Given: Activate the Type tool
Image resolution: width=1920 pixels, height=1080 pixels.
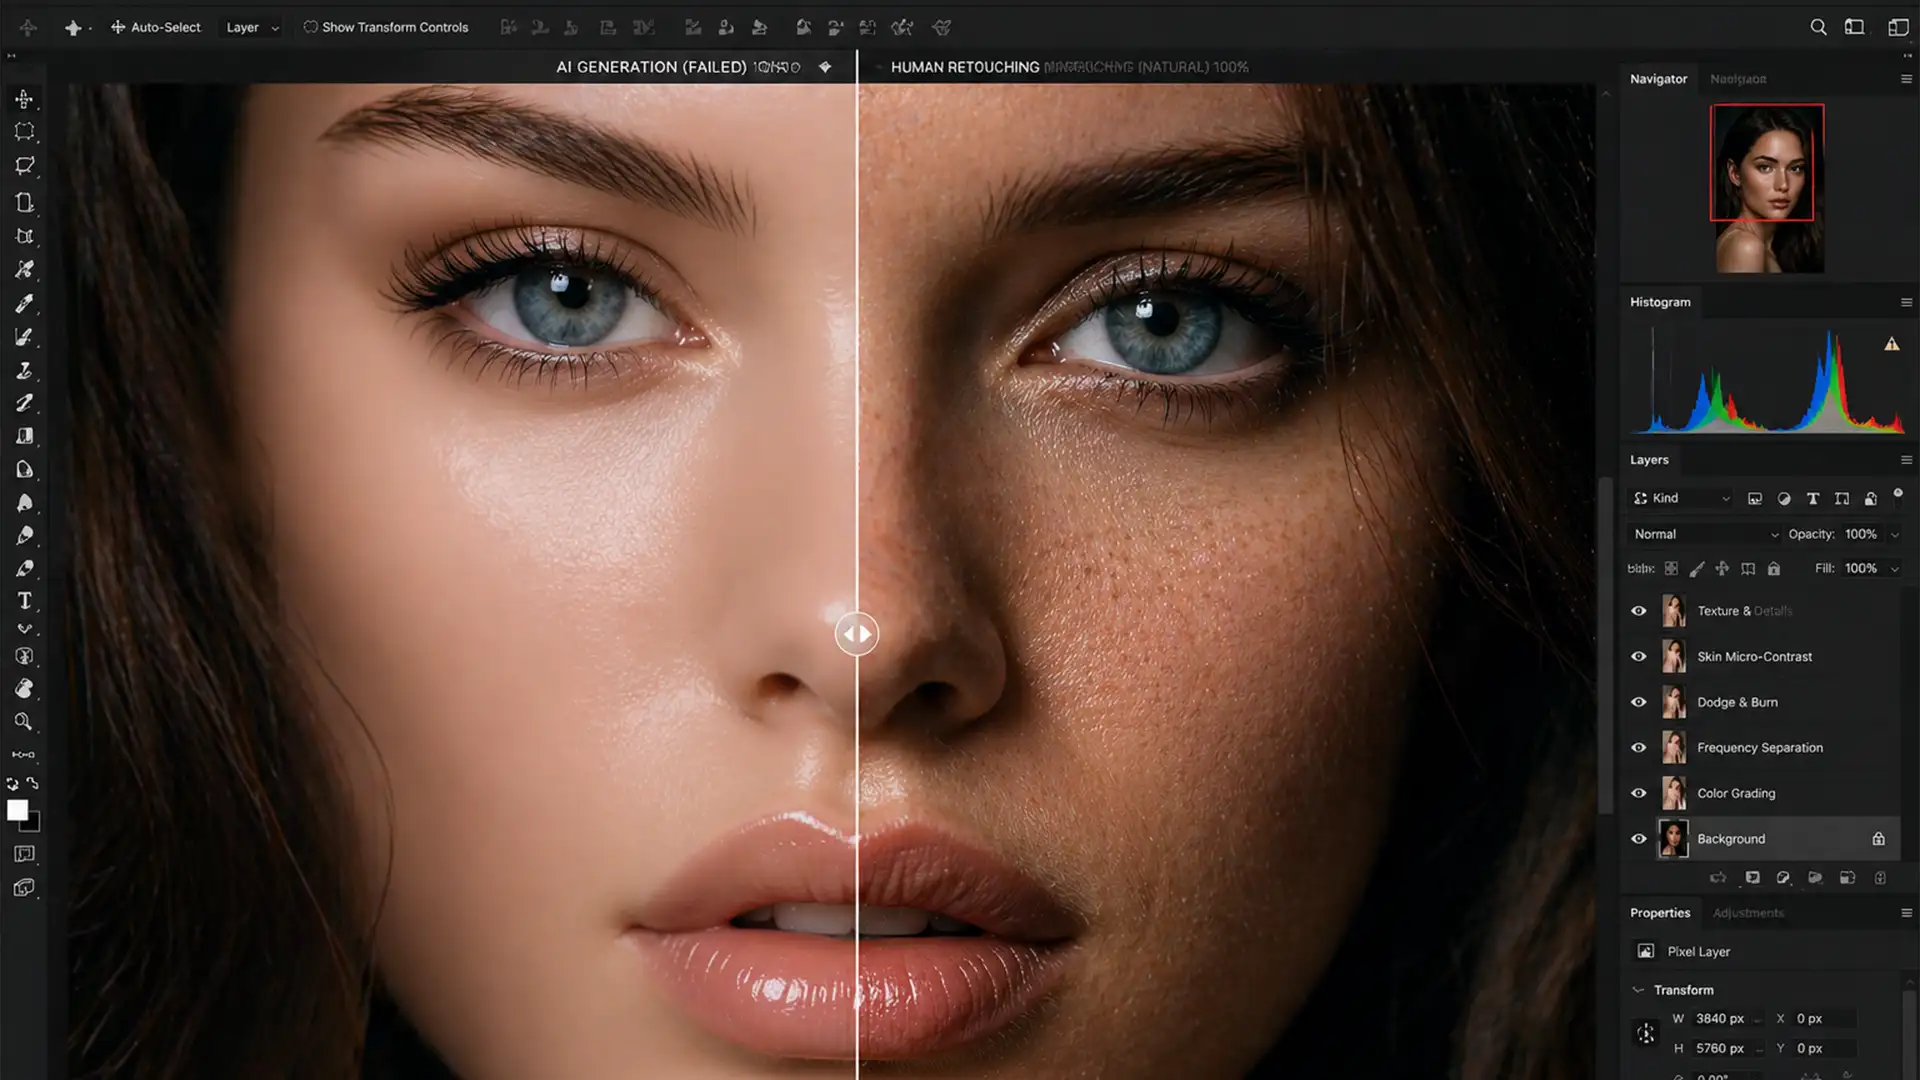Looking at the screenshot, I should click(24, 600).
